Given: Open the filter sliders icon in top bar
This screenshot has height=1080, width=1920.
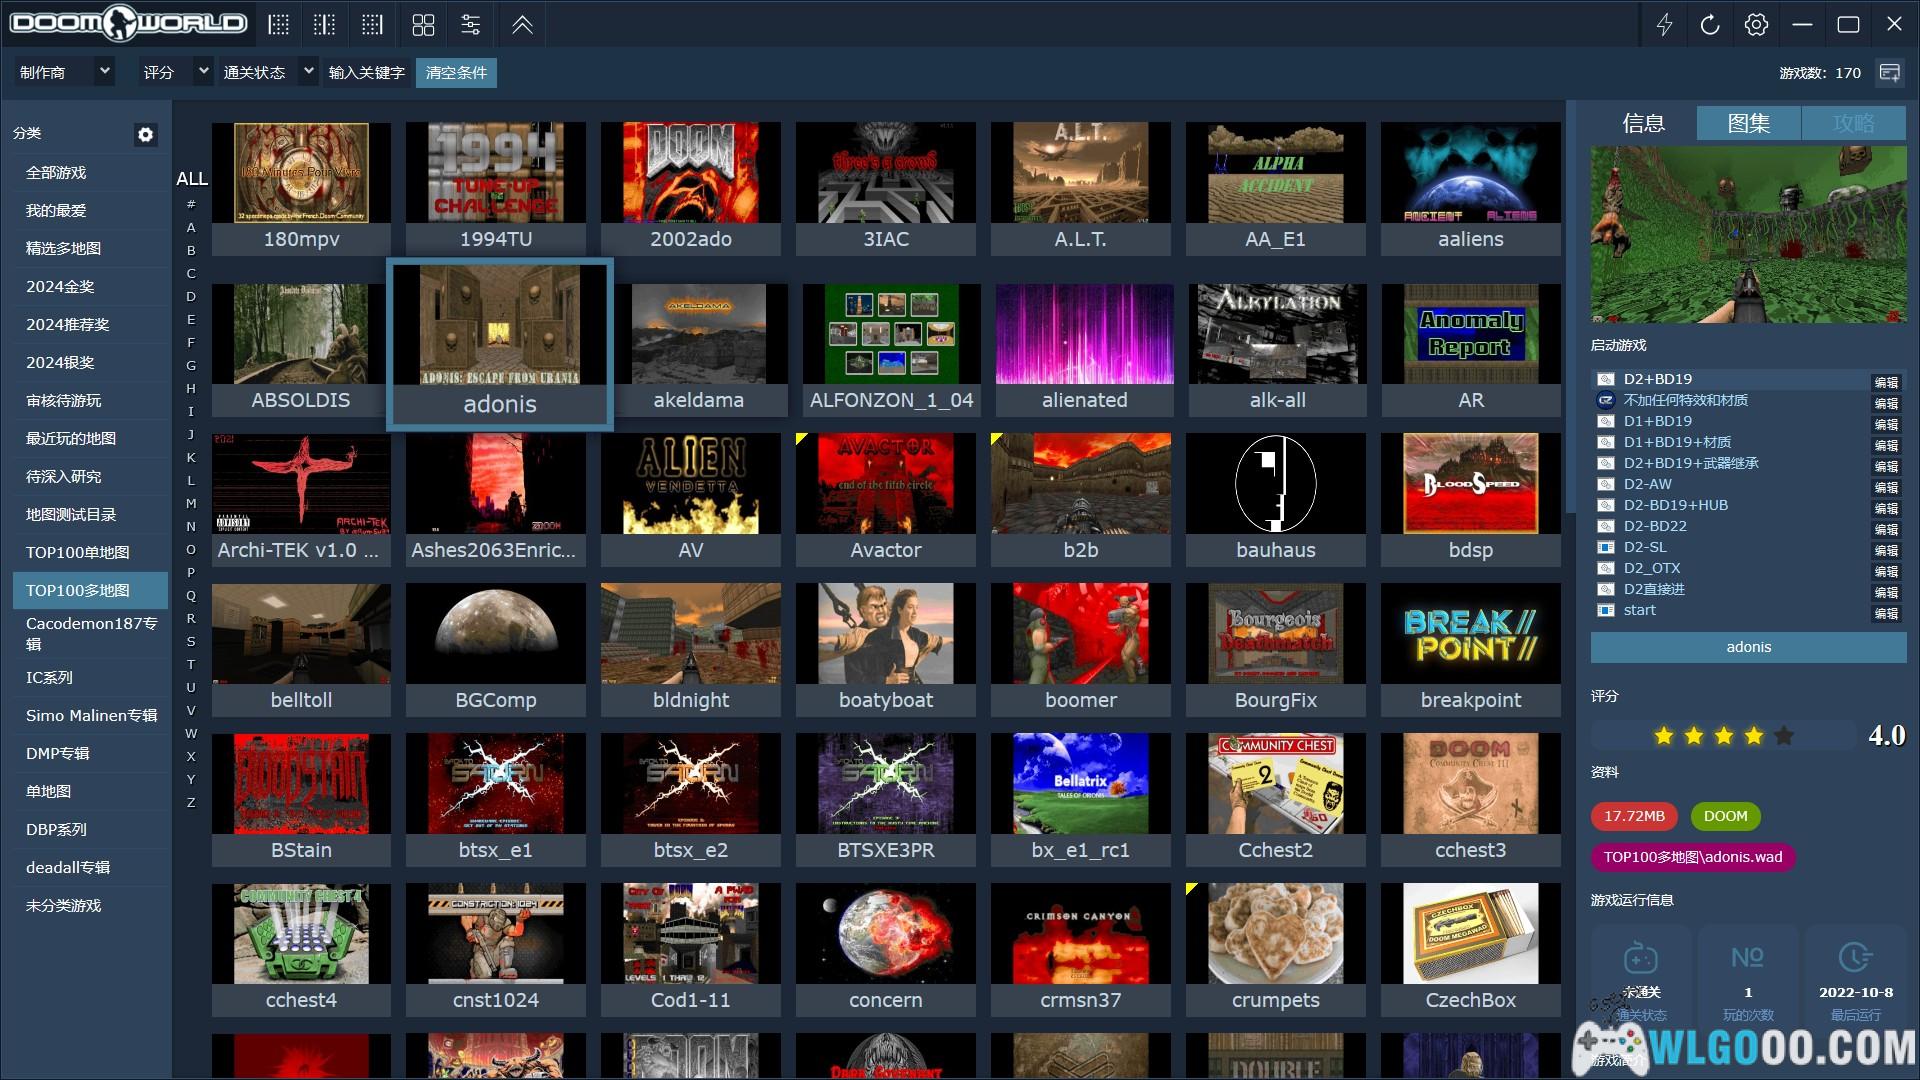Looking at the screenshot, I should (470, 25).
